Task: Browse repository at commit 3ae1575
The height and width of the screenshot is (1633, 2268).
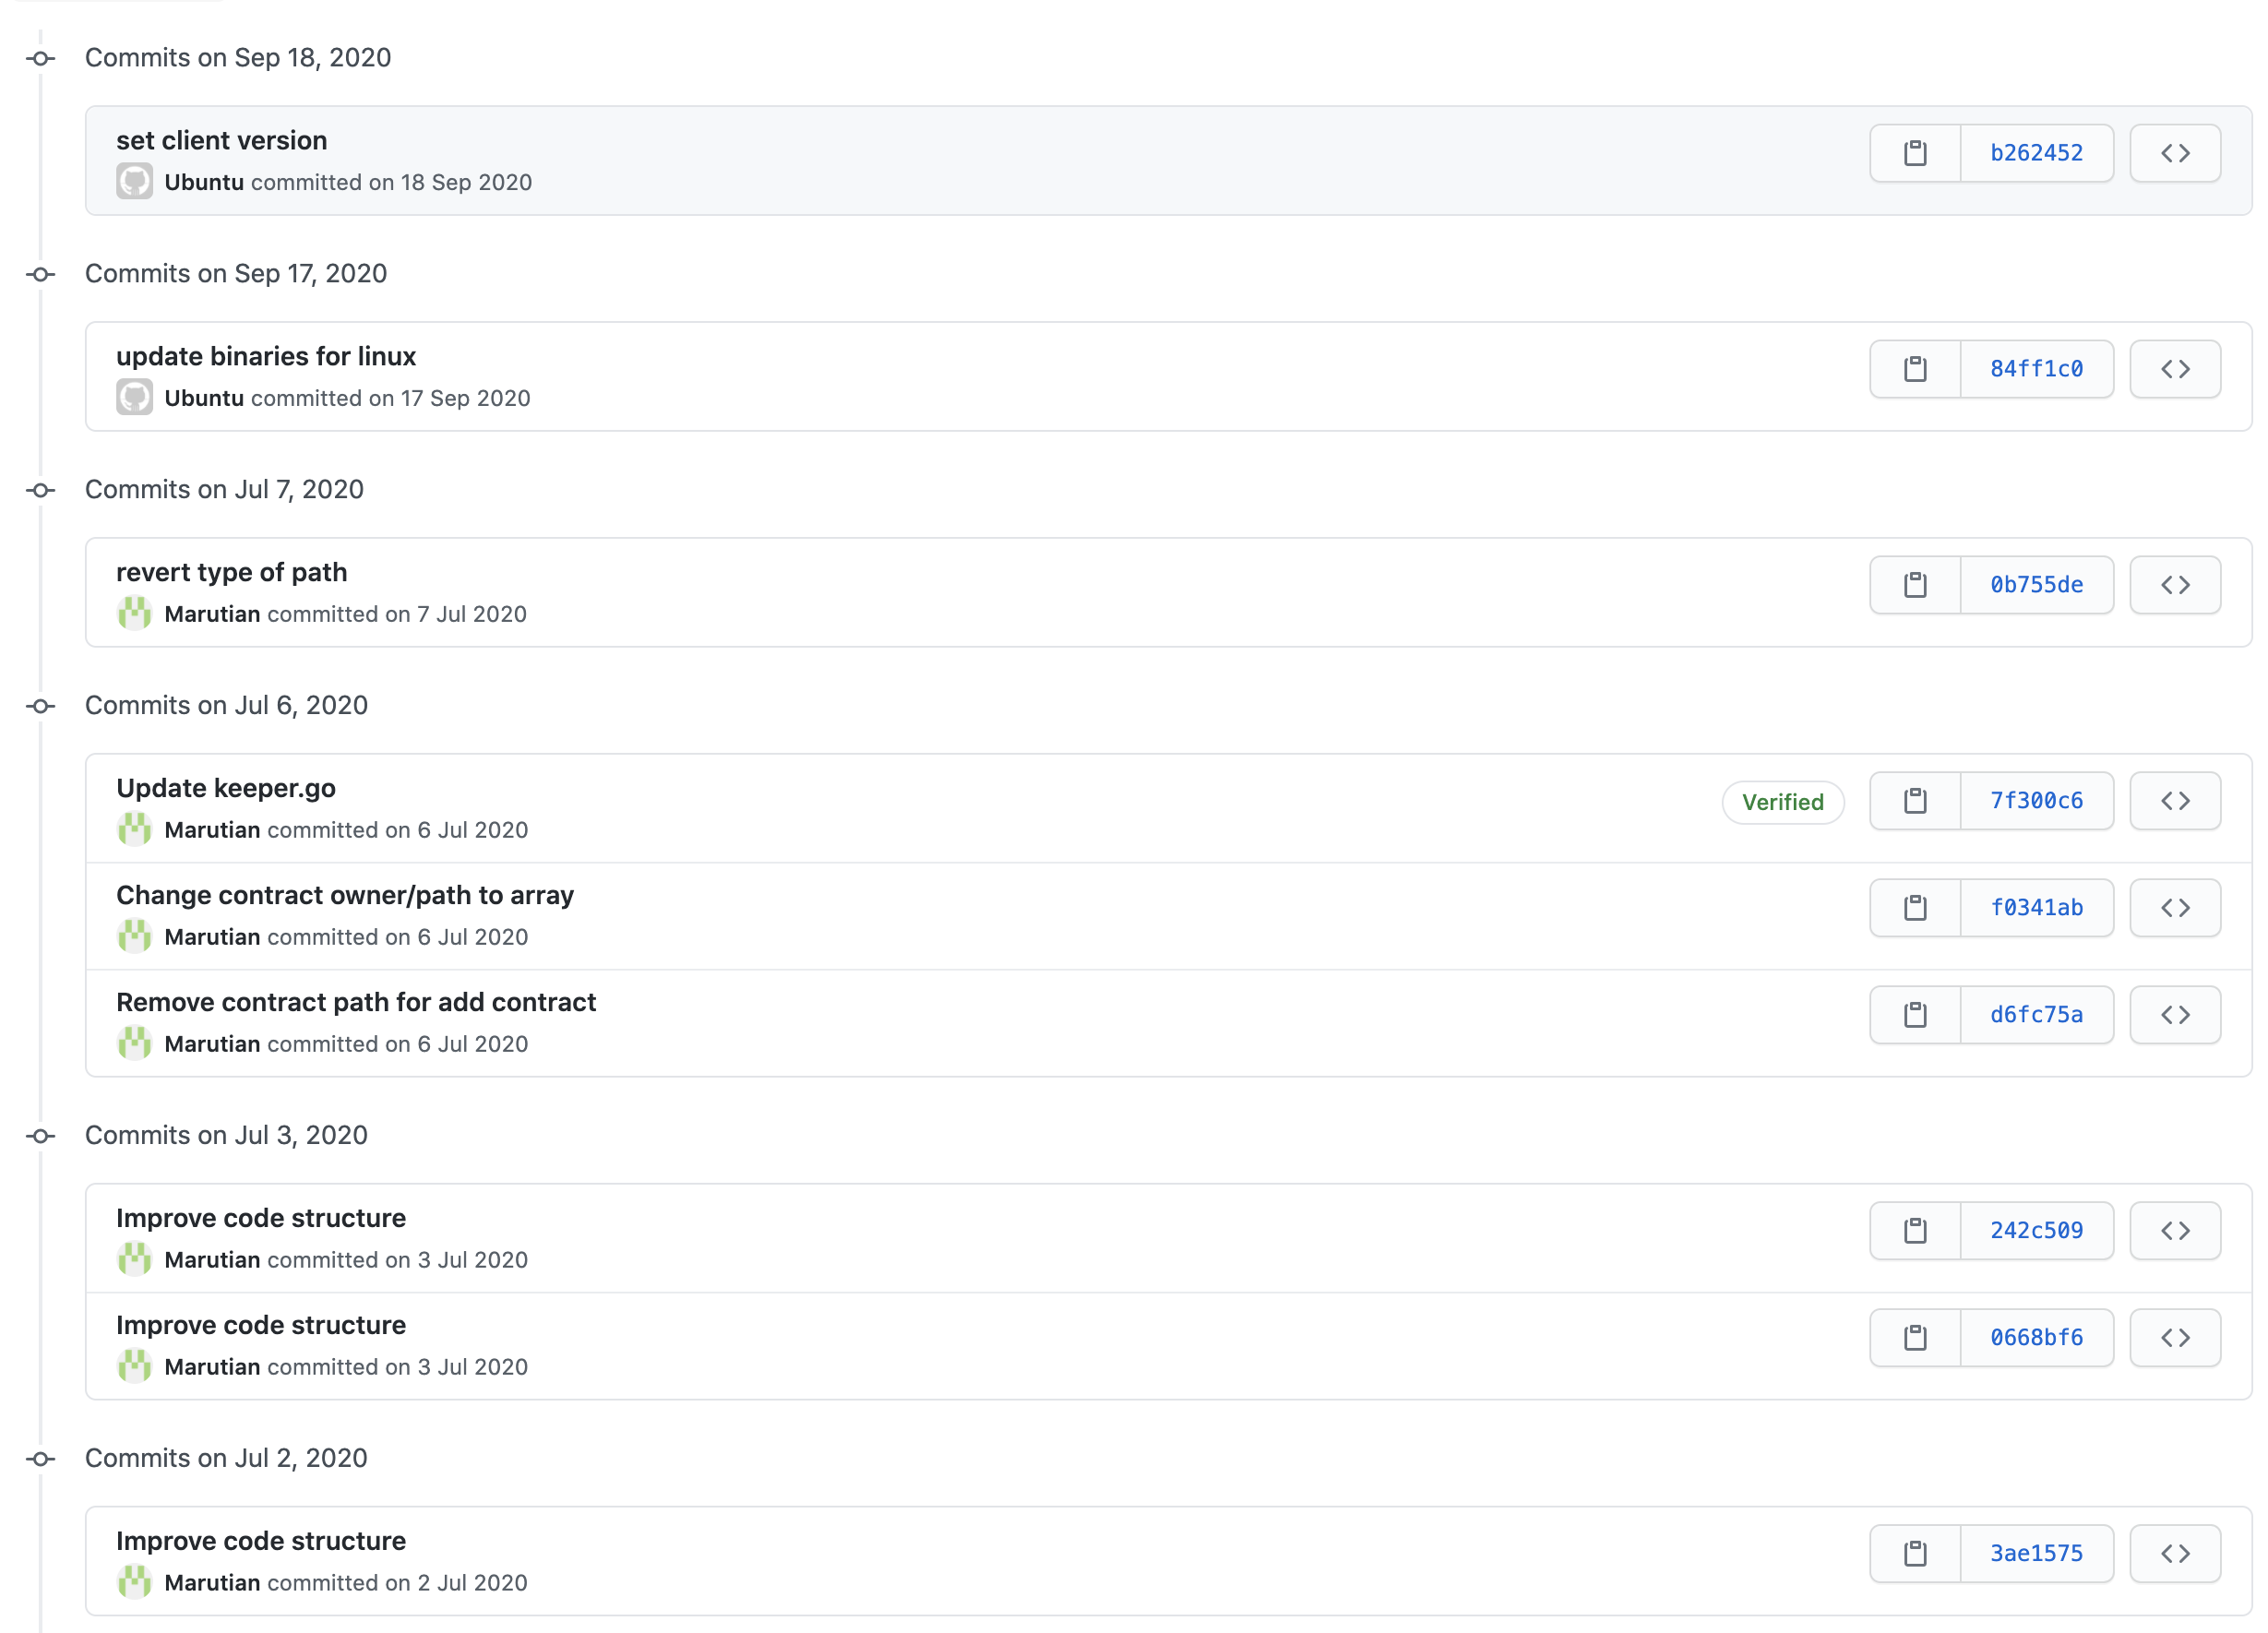Action: point(2174,1554)
